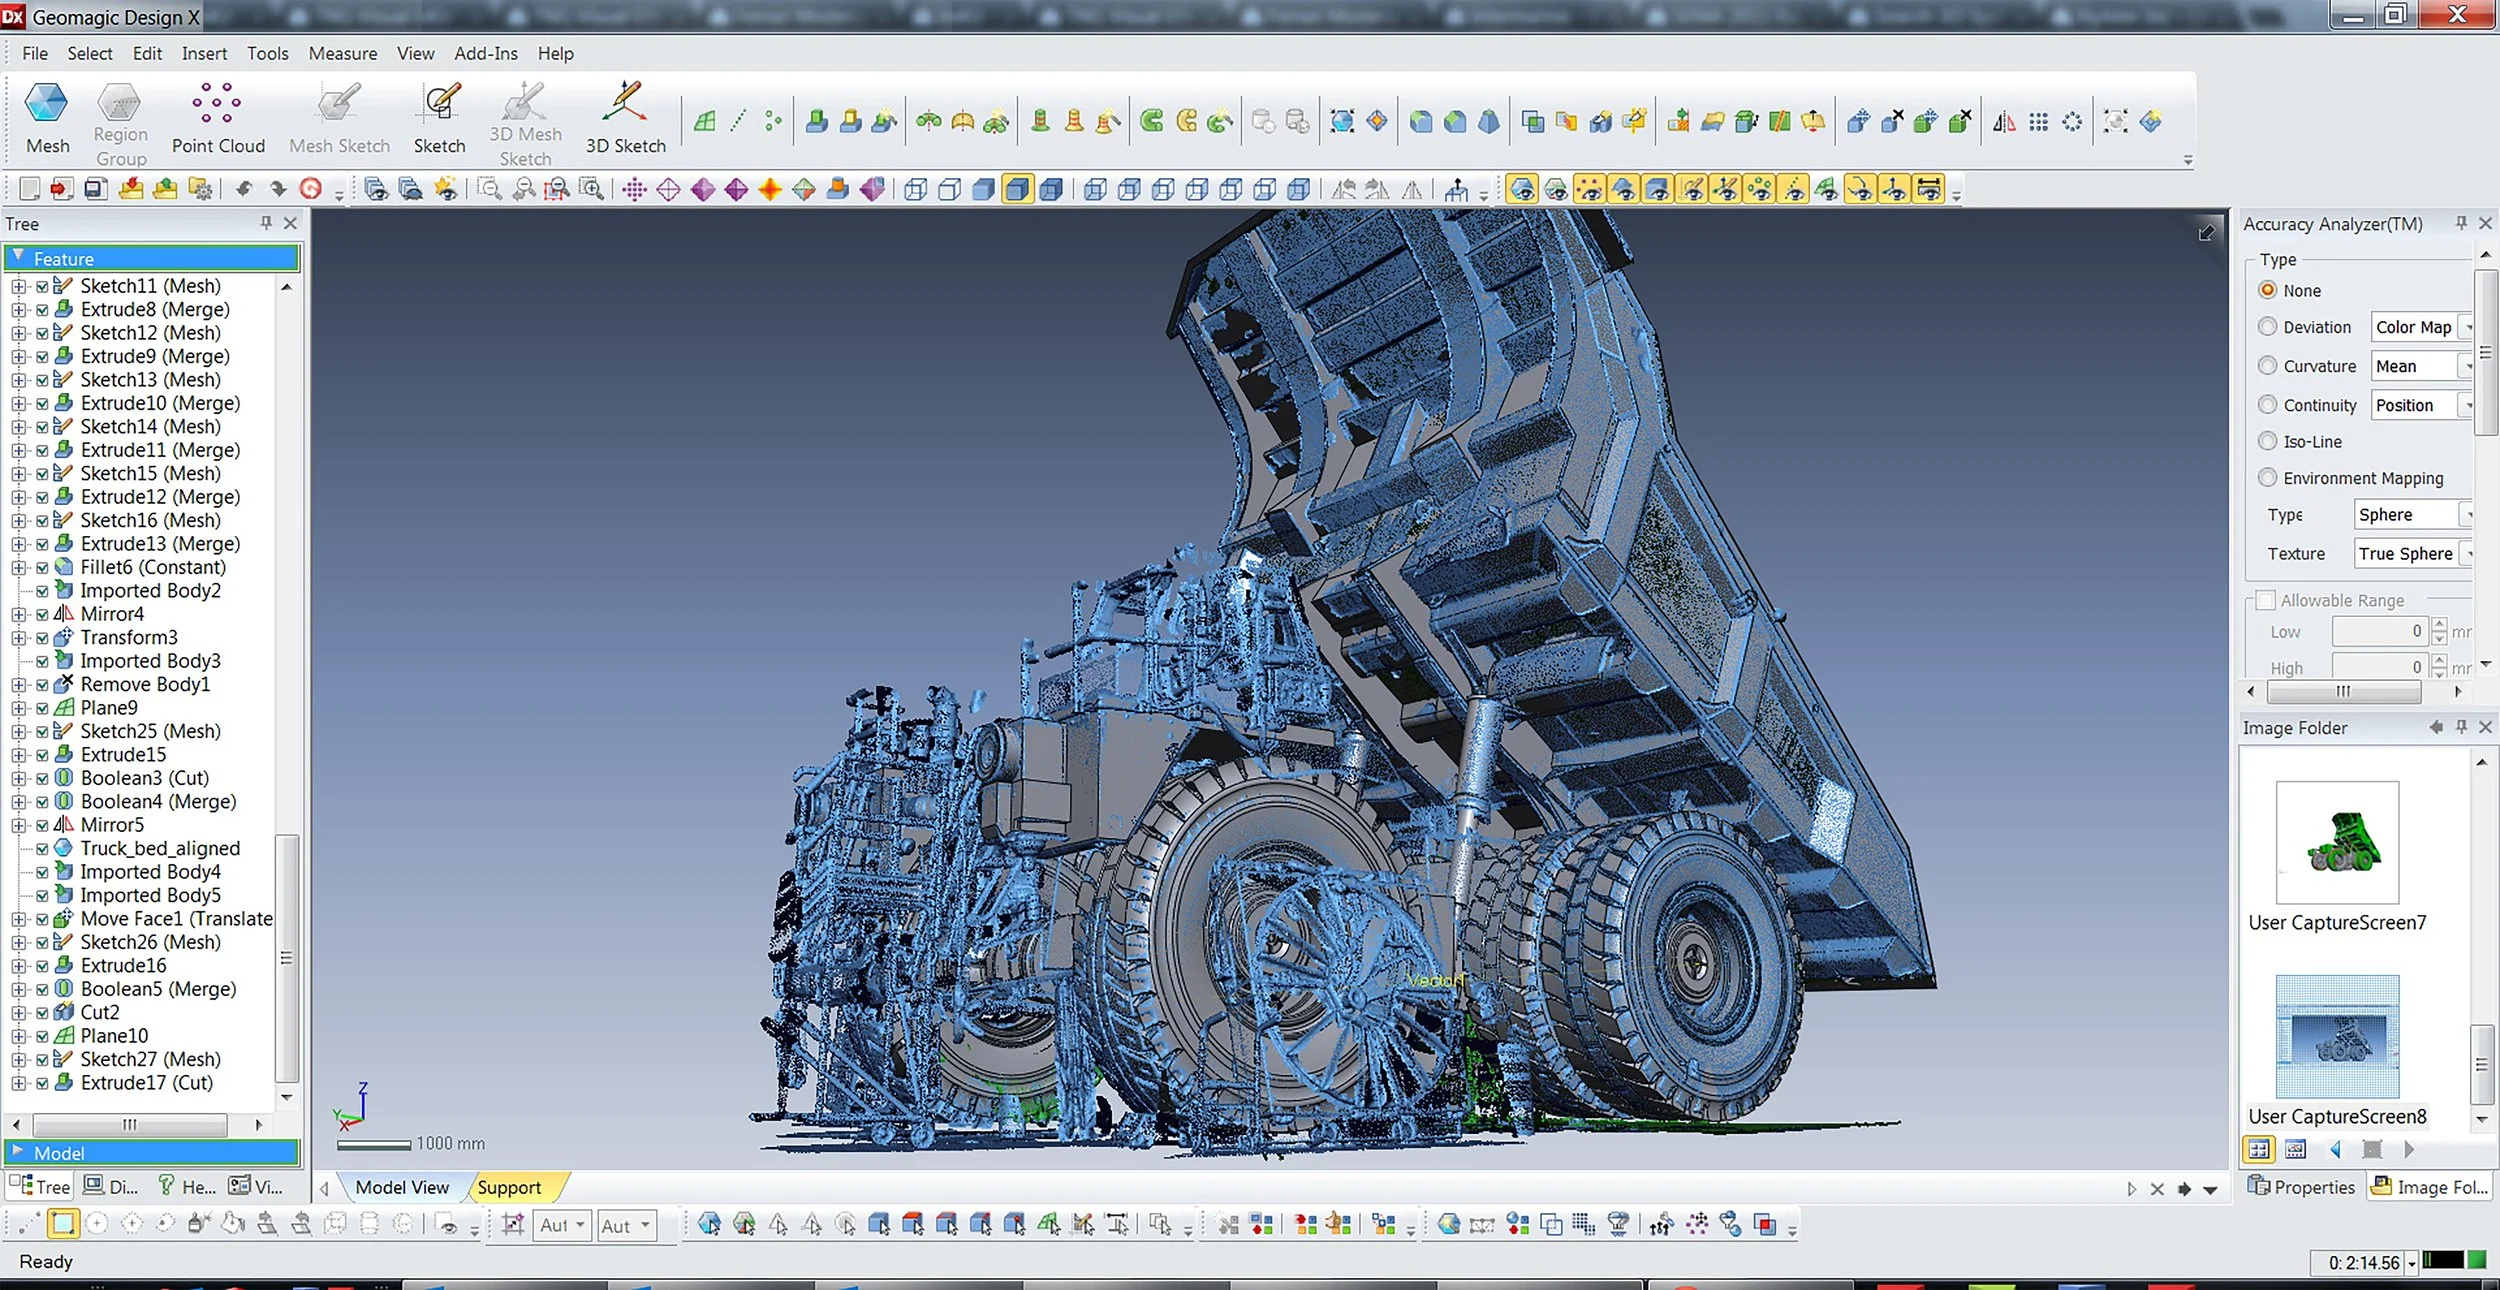Viewport: 2500px width, 1290px height.
Task: Select the User CaptureScreen7 thumbnail
Action: [x=2337, y=843]
